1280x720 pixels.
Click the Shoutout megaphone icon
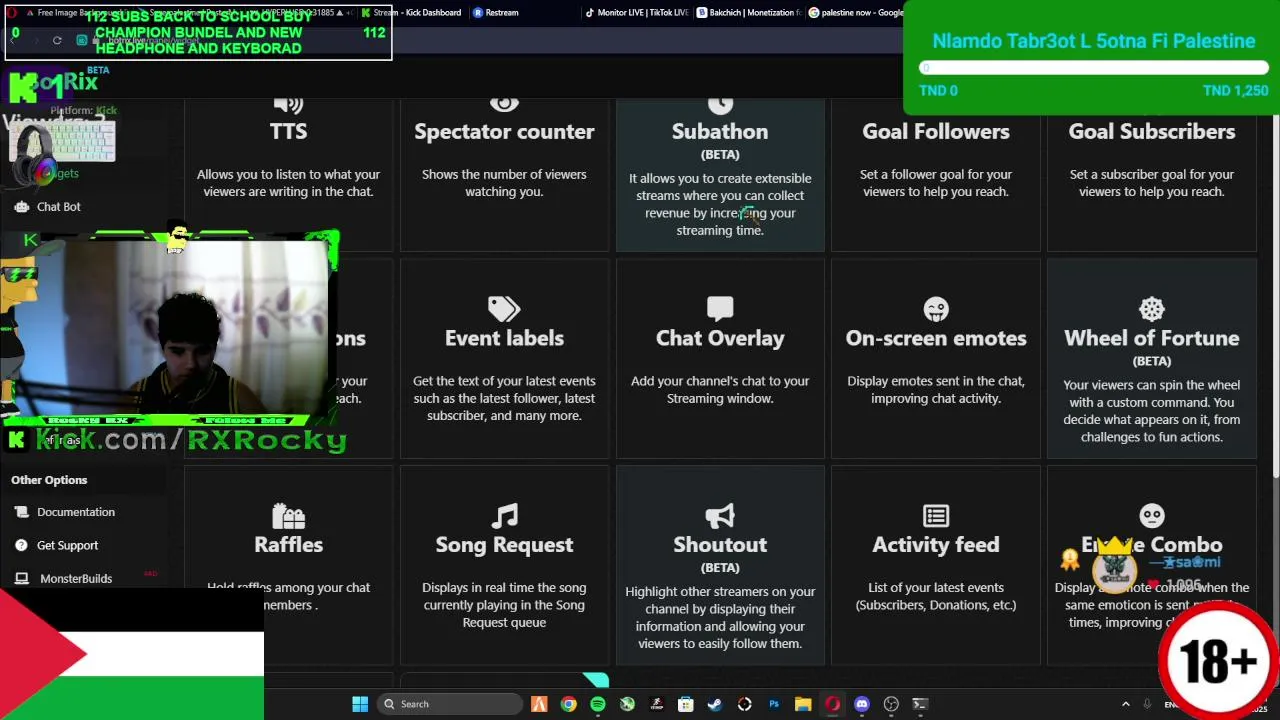tap(720, 515)
